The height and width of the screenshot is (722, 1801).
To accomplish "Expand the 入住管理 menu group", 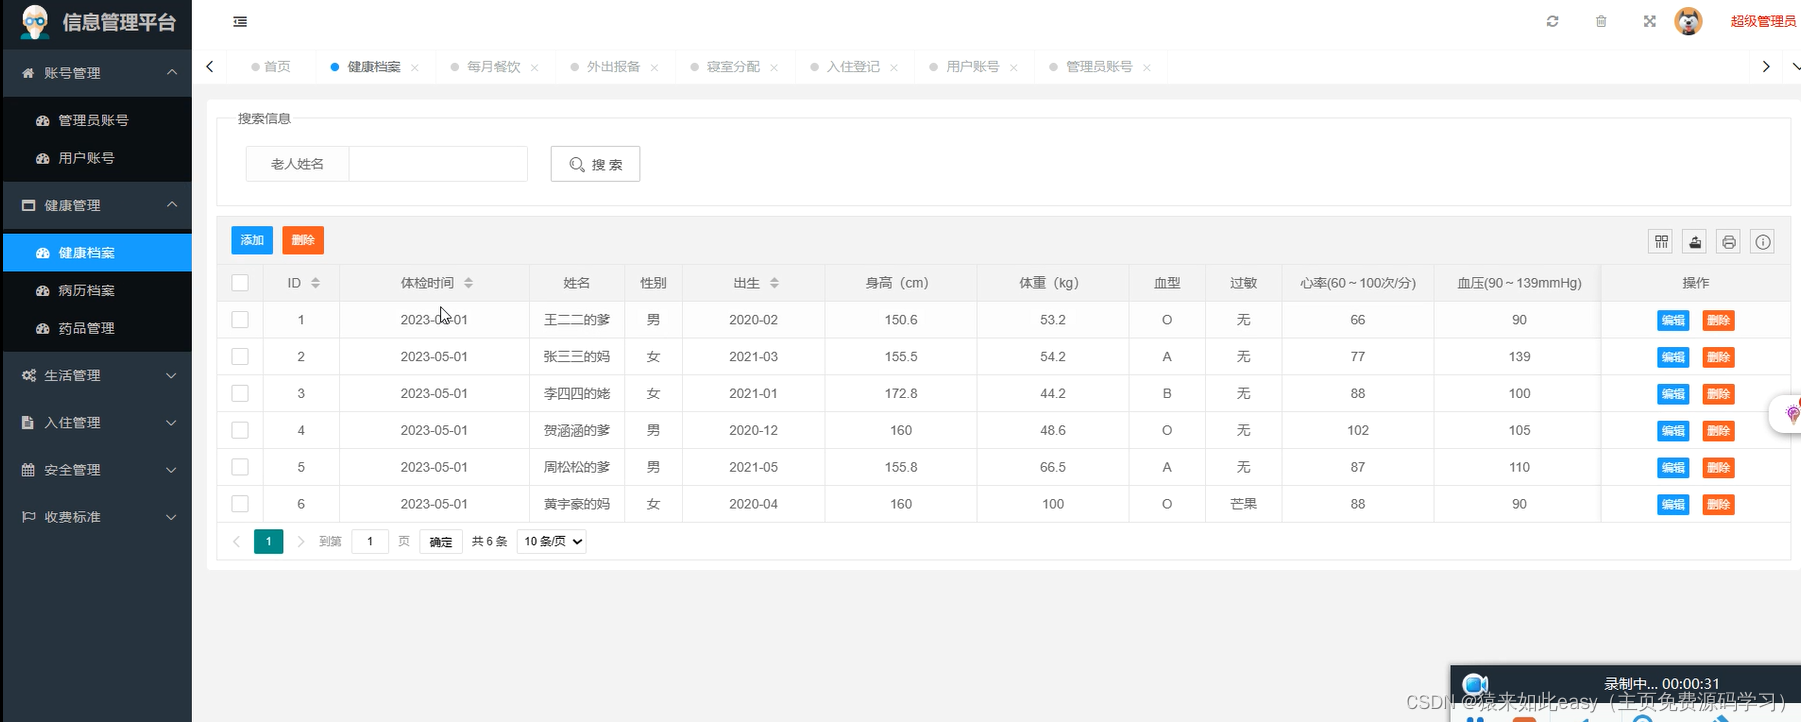I will pos(97,422).
